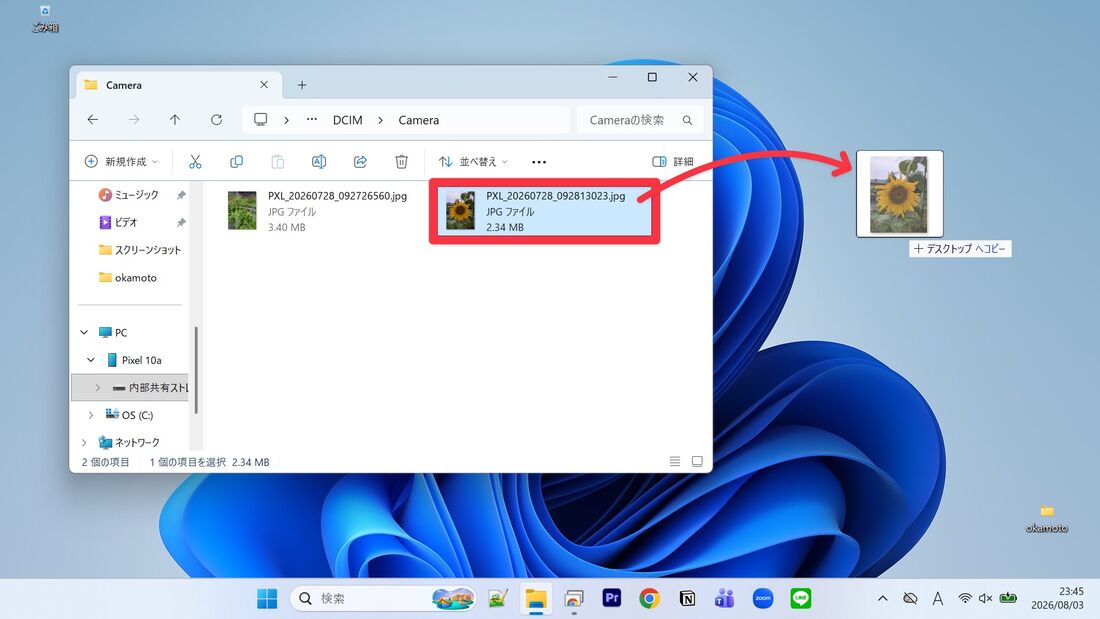The image size is (1100, 619).
Task: Go up one folder level
Action: coord(175,120)
